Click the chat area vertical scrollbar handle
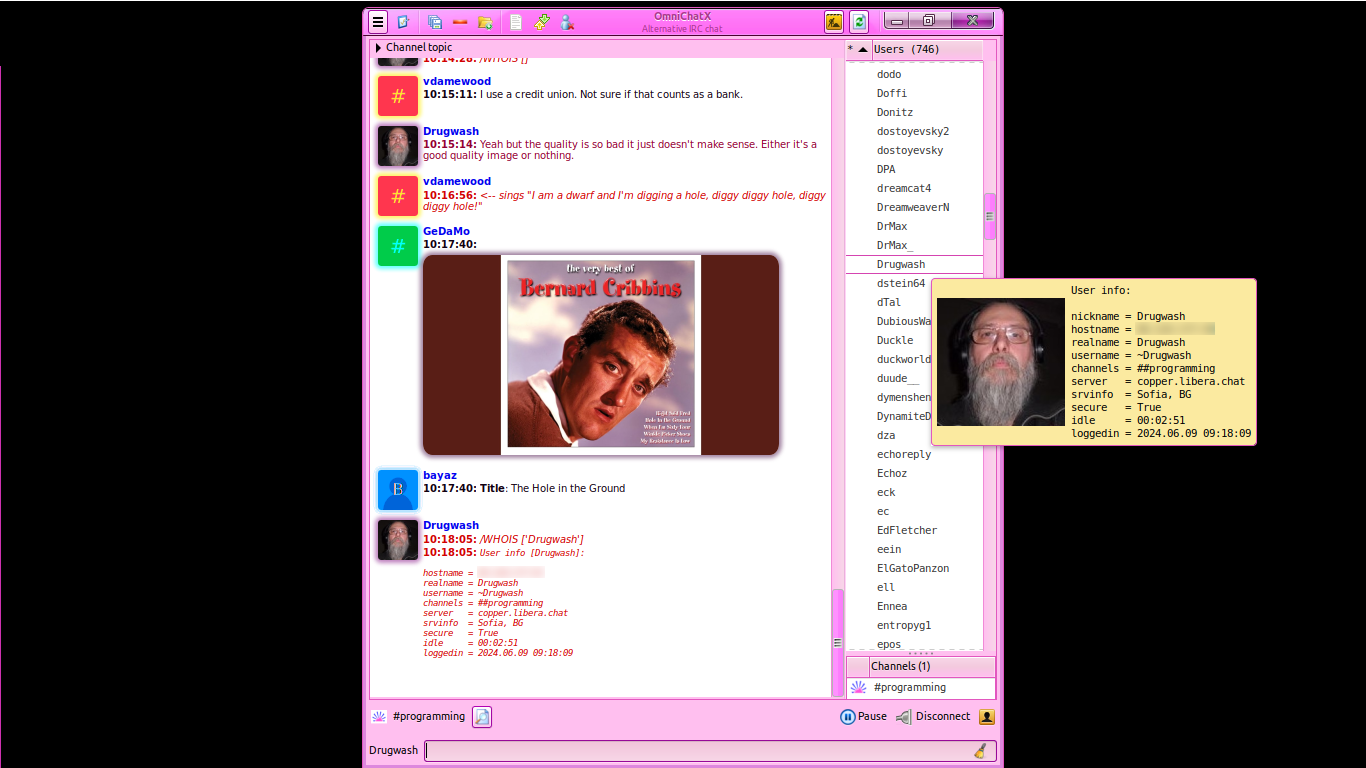The image size is (1366, 768). point(838,643)
